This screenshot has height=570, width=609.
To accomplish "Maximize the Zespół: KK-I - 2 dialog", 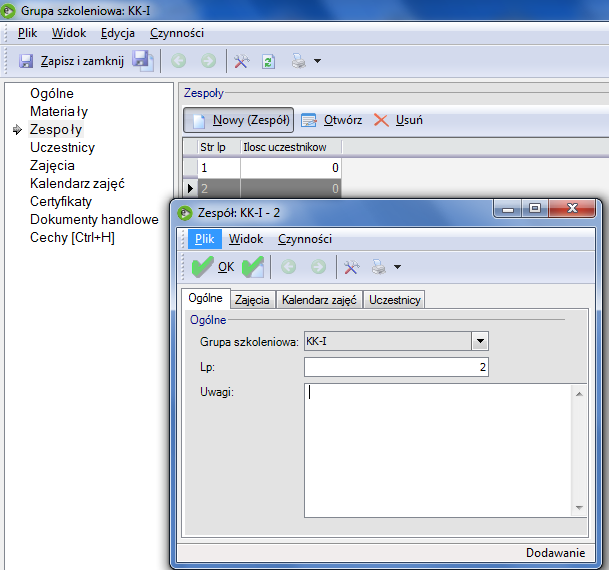I will (535, 209).
